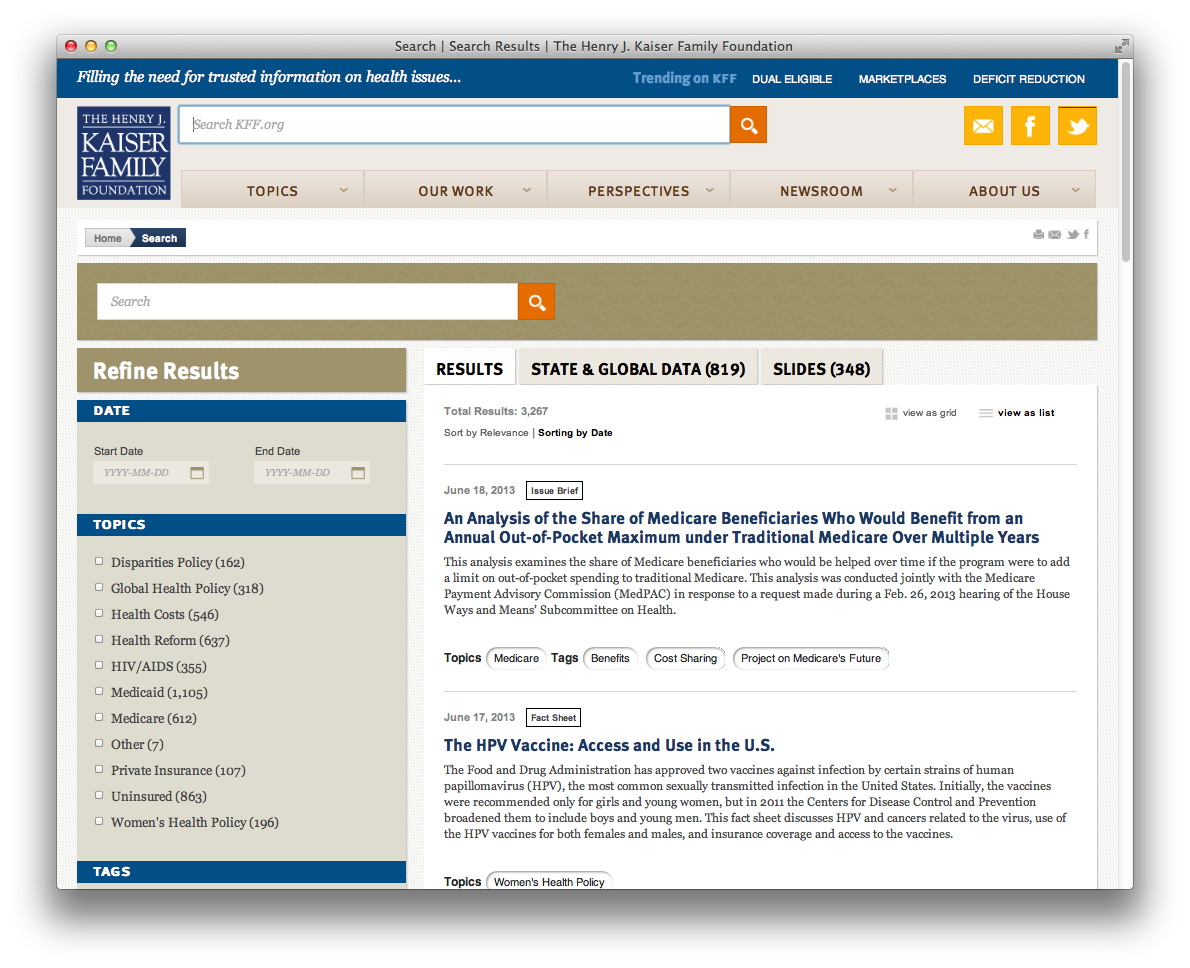Click the Cost Sharing tag

tap(685, 658)
